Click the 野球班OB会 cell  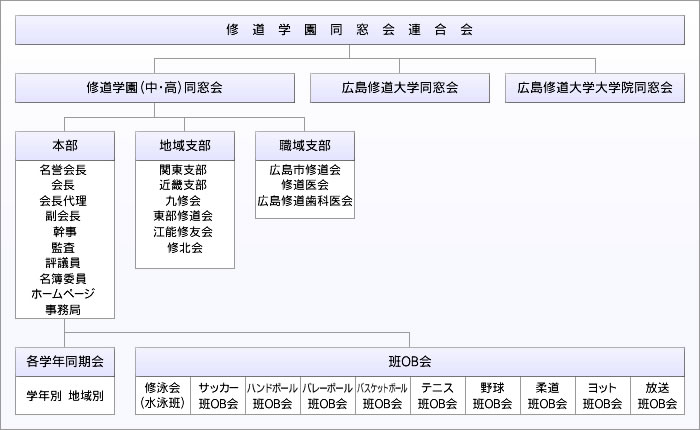pos(492,396)
